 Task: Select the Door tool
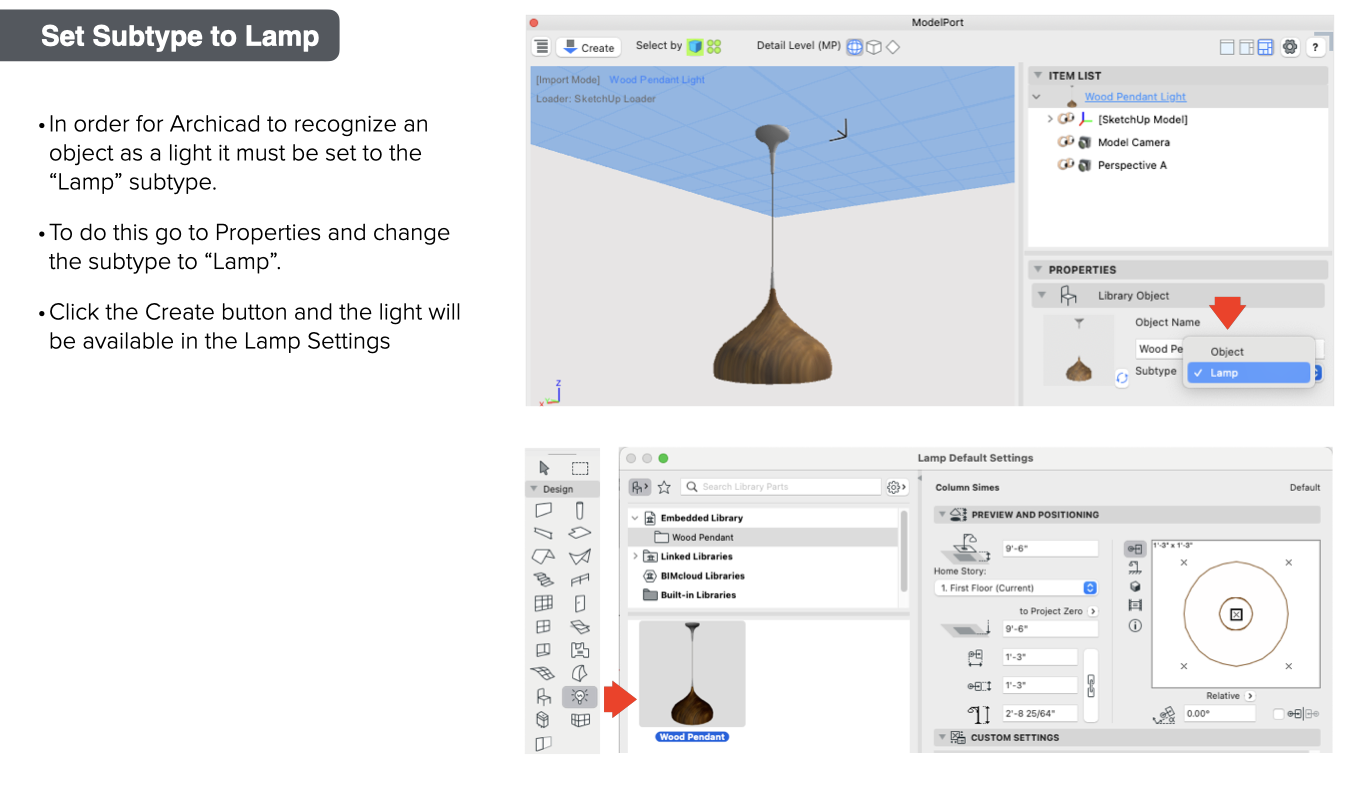(x=580, y=603)
